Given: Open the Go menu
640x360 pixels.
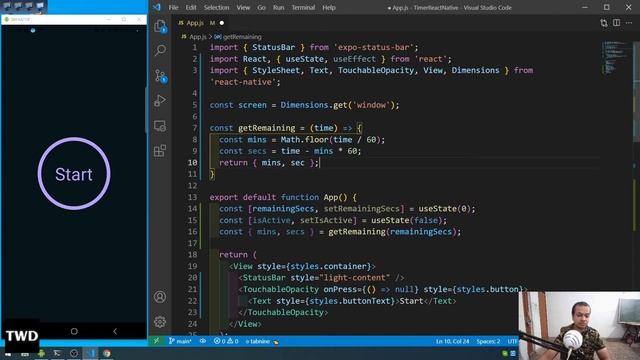Looking at the screenshot, I should (262, 7).
